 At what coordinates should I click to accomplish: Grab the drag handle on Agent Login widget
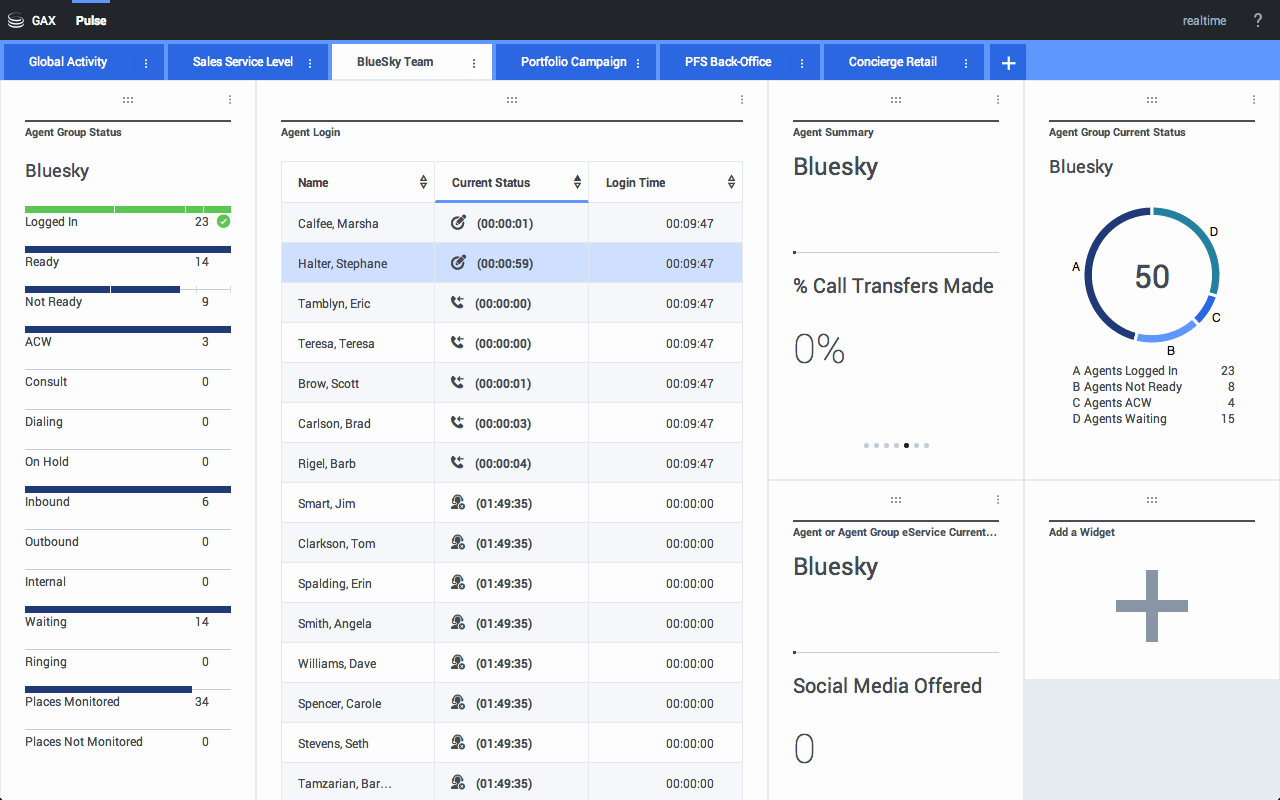coord(512,100)
